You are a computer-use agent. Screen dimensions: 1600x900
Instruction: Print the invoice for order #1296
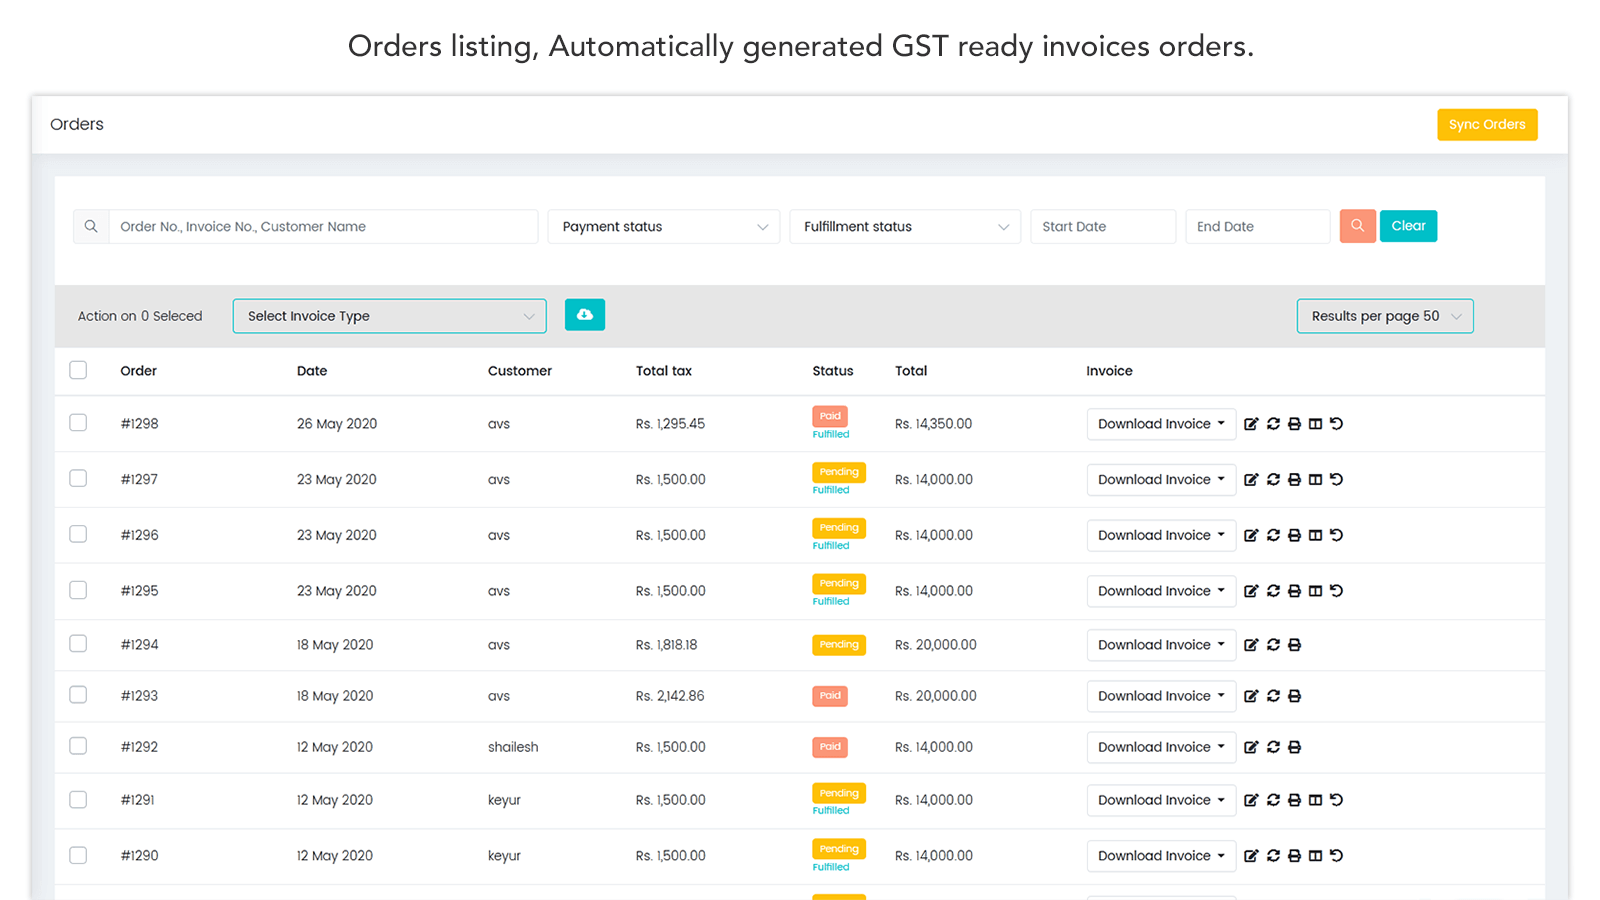1295,535
